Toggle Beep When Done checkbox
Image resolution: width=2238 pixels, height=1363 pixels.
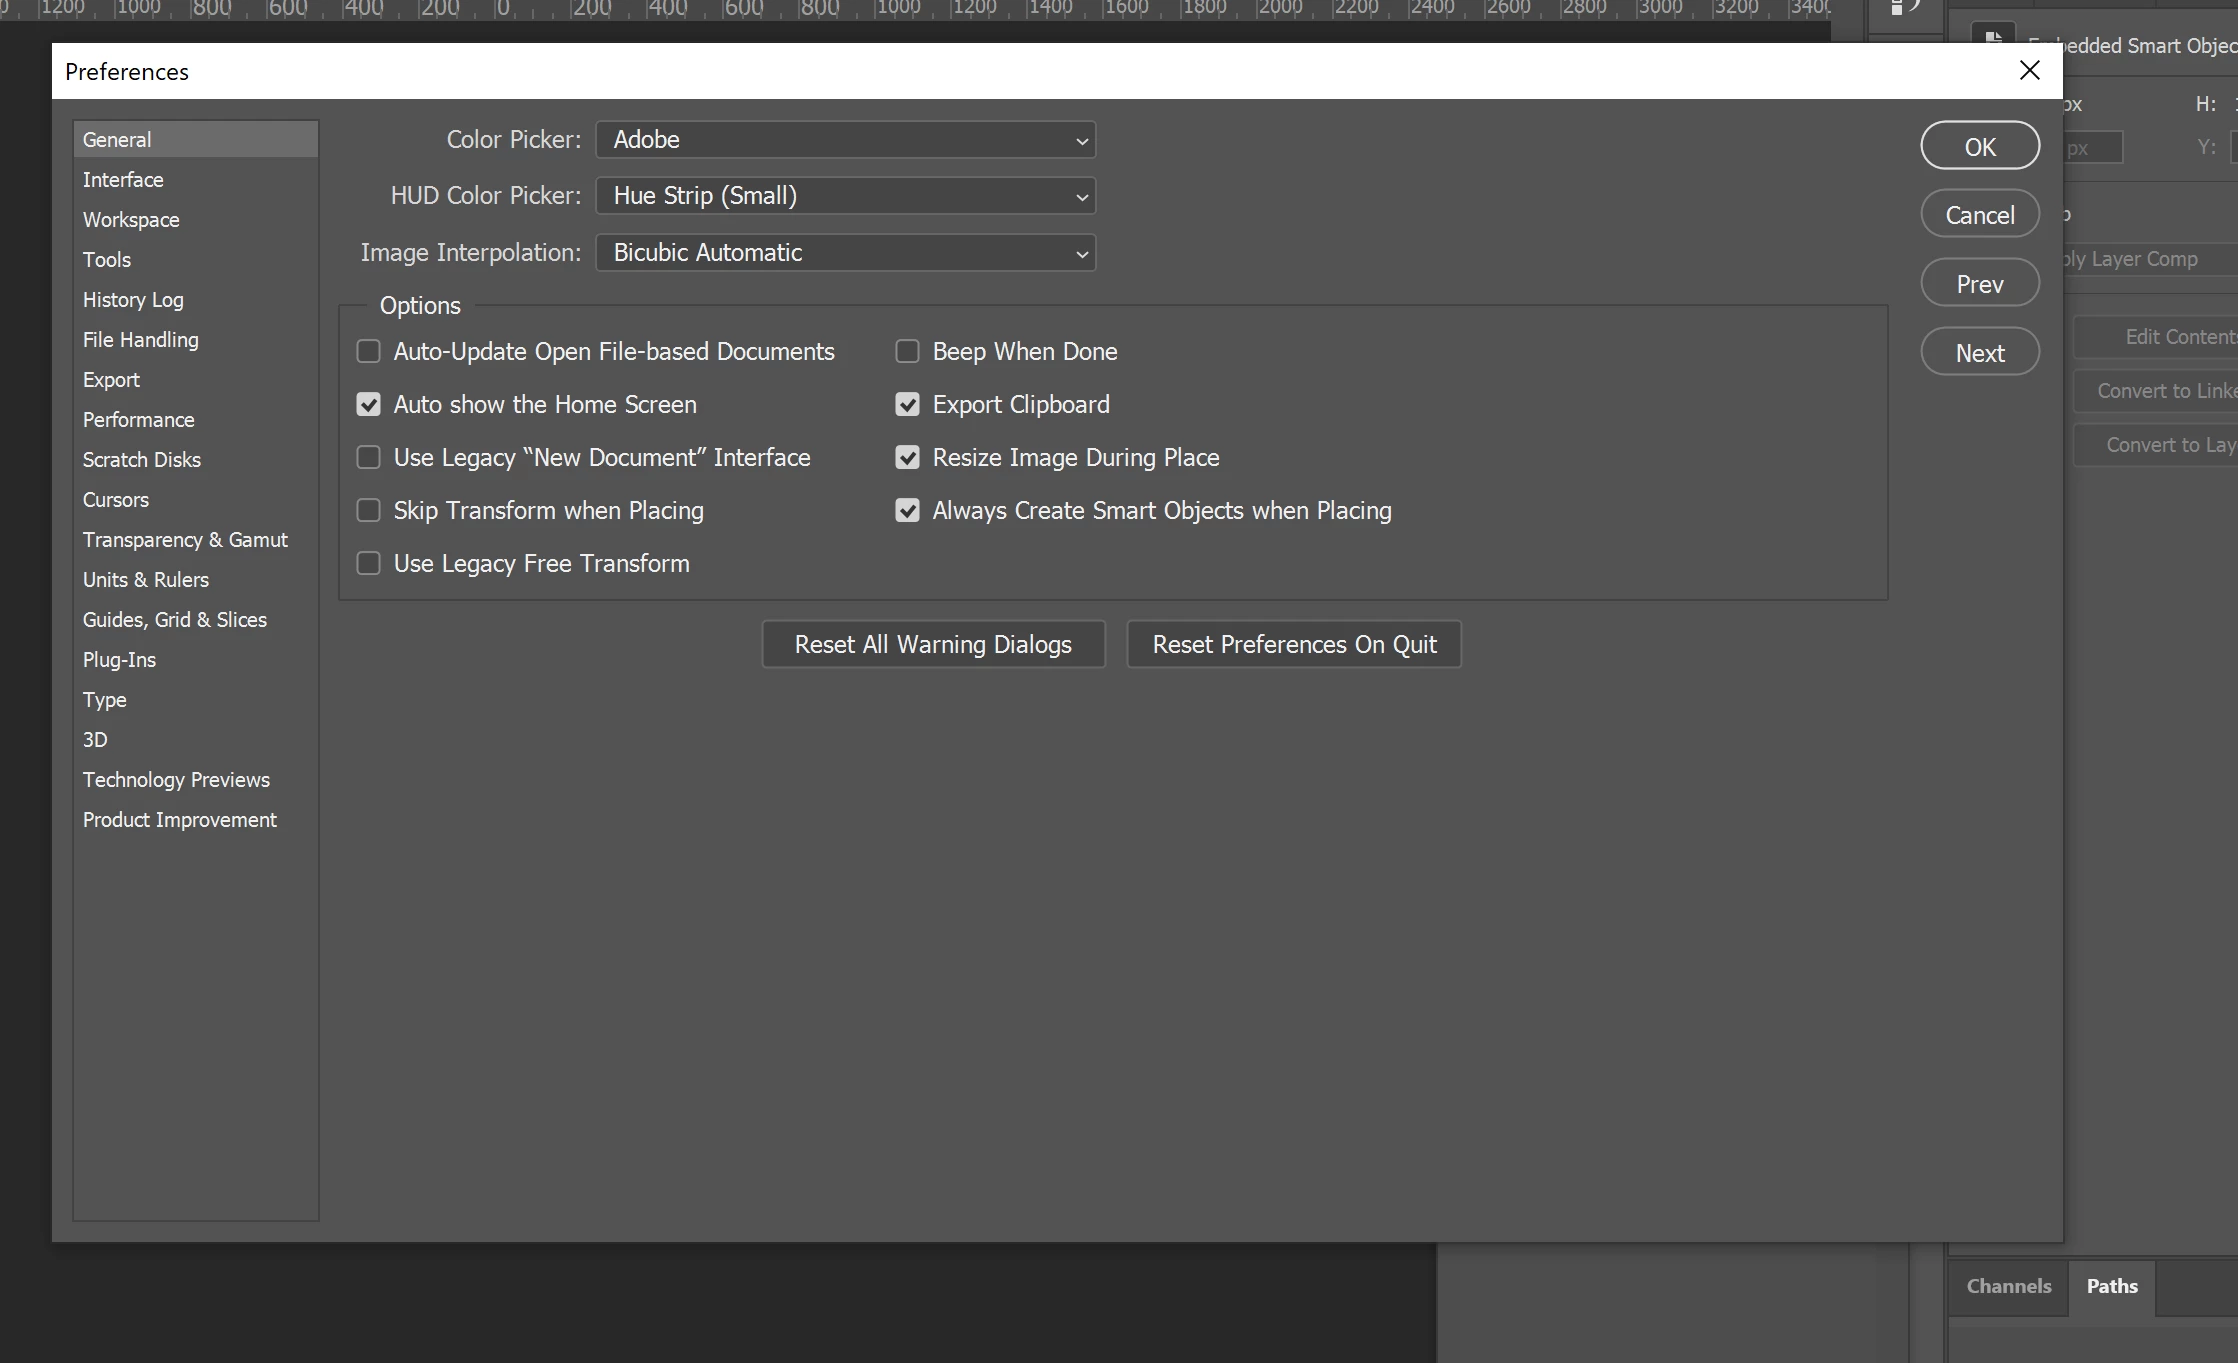907,351
